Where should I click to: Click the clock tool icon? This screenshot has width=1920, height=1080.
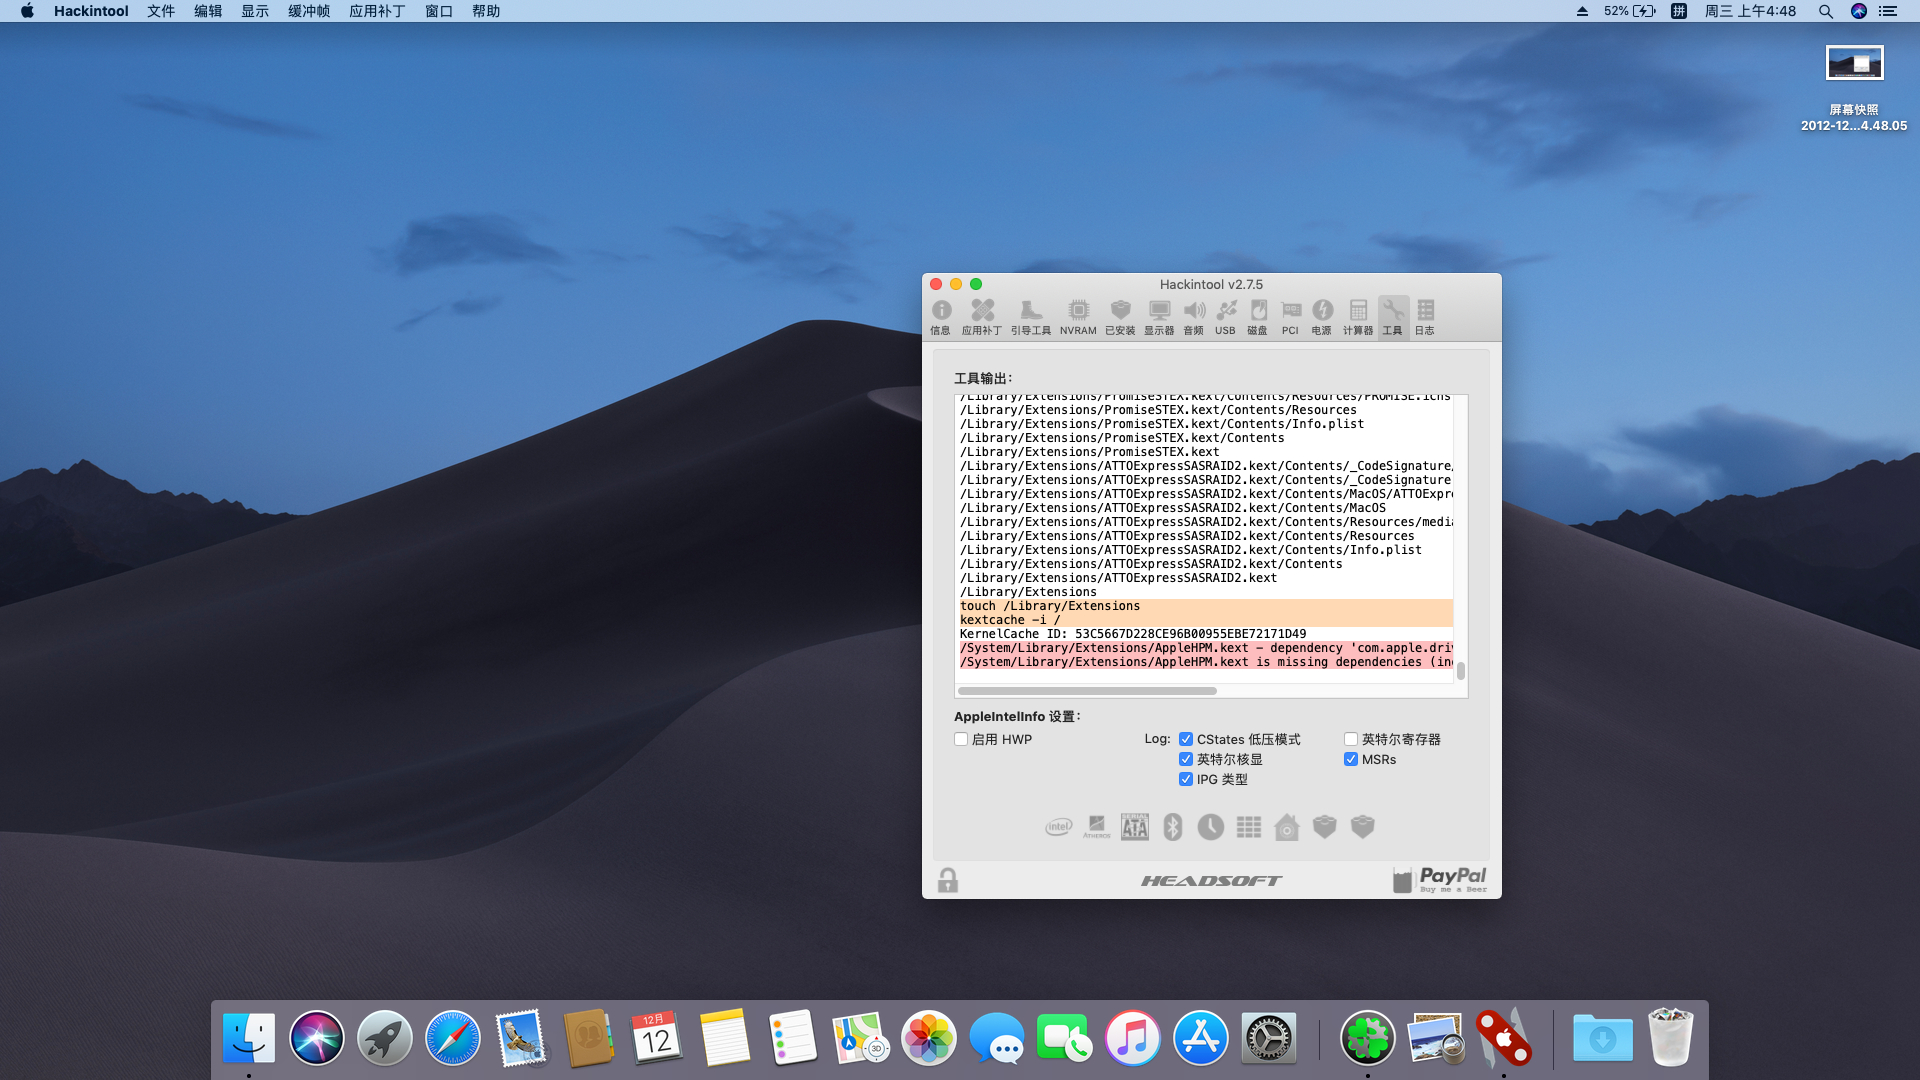tap(1211, 827)
